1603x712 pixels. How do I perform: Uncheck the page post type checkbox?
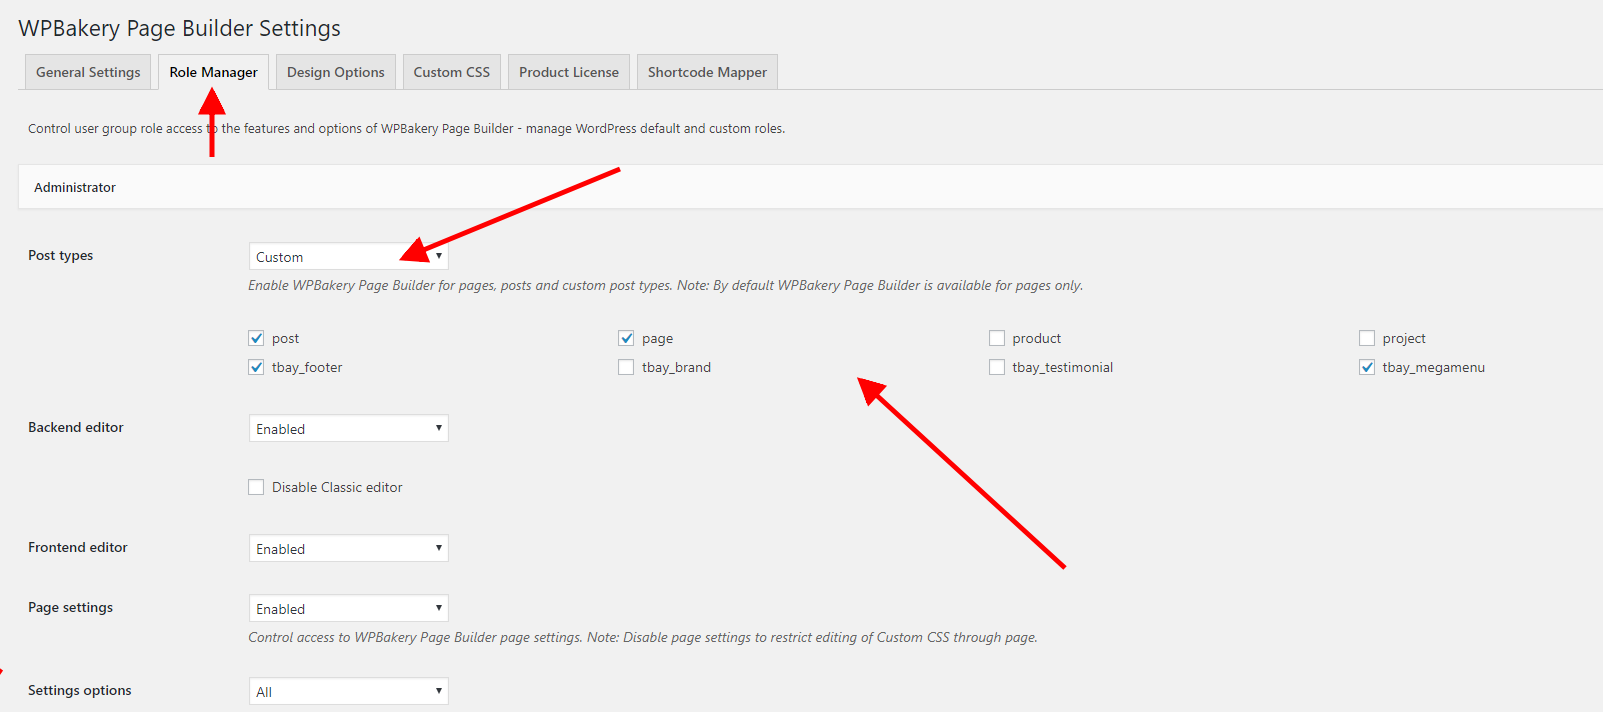[x=627, y=338]
